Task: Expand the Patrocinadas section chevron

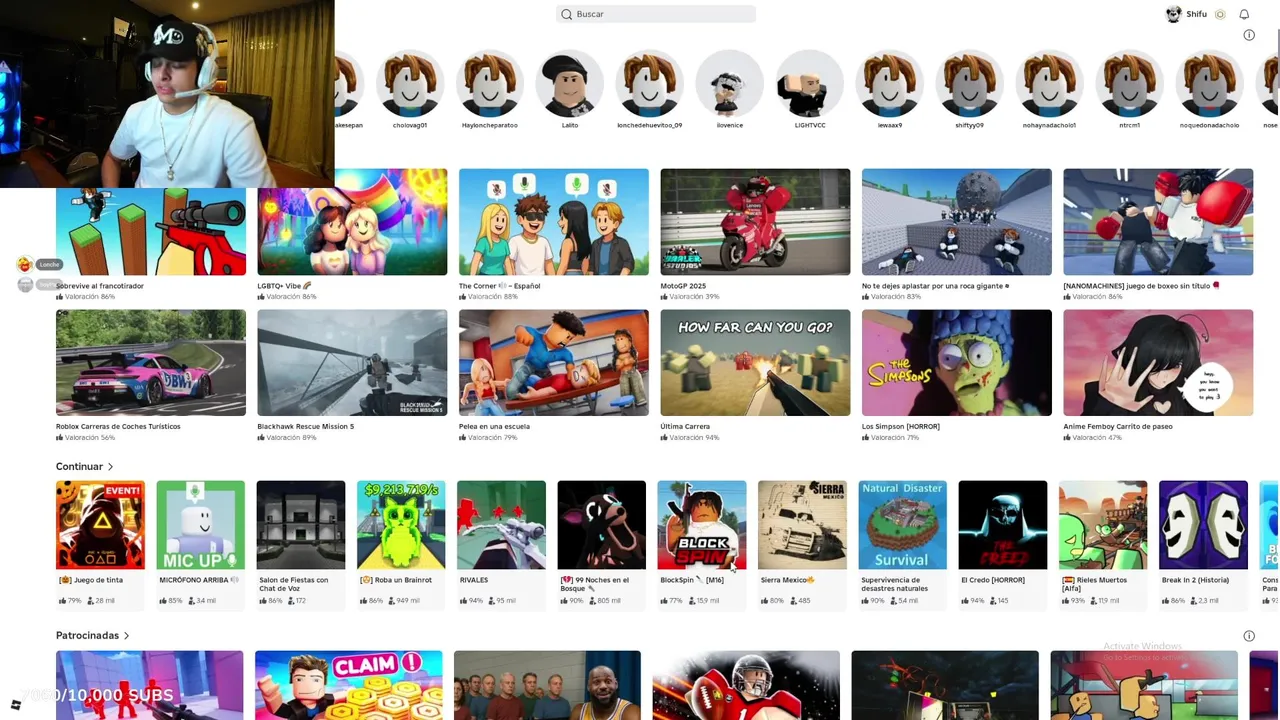Action: 126,636
